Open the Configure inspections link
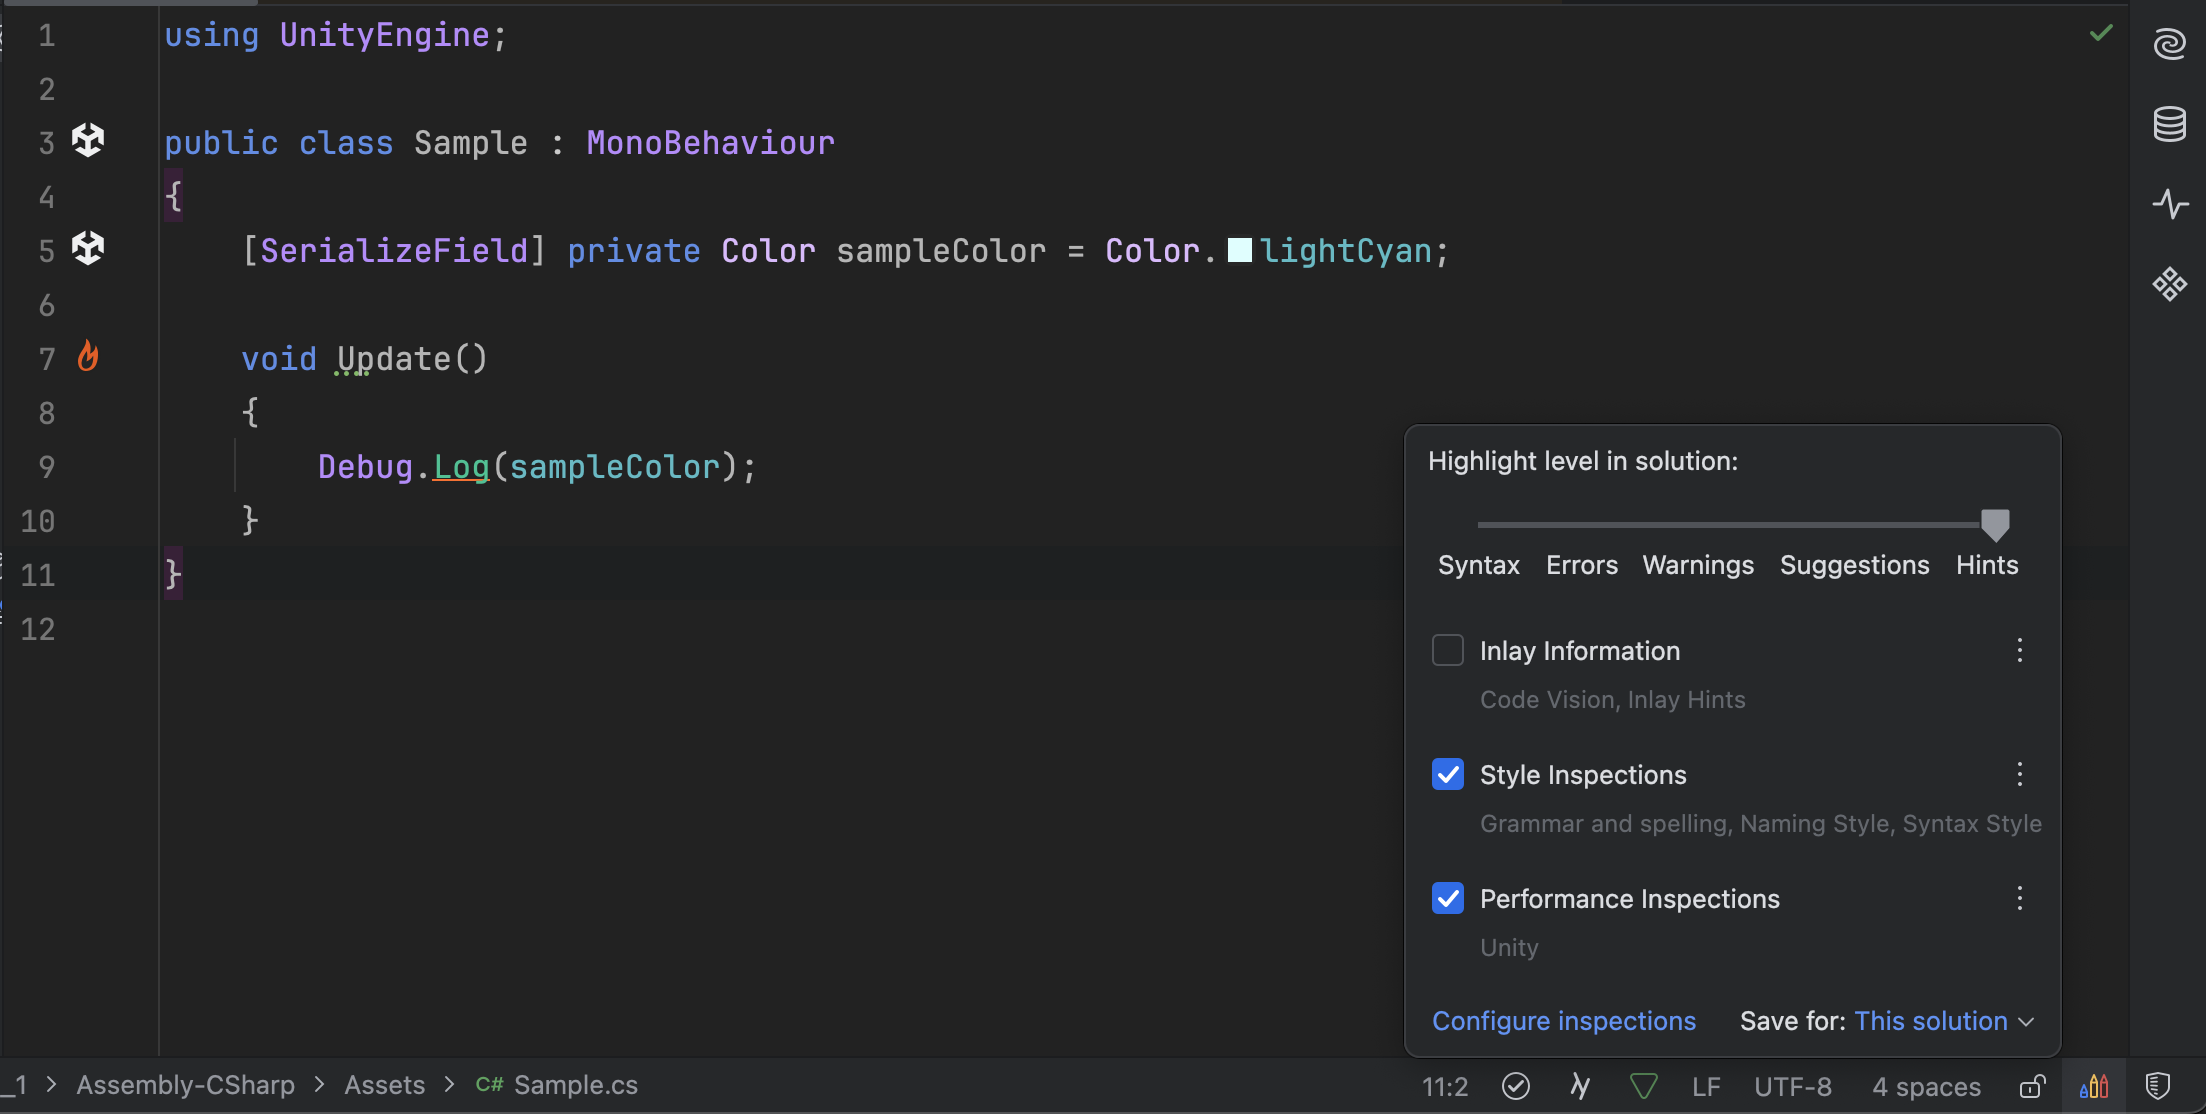2206x1114 pixels. [x=1564, y=1021]
